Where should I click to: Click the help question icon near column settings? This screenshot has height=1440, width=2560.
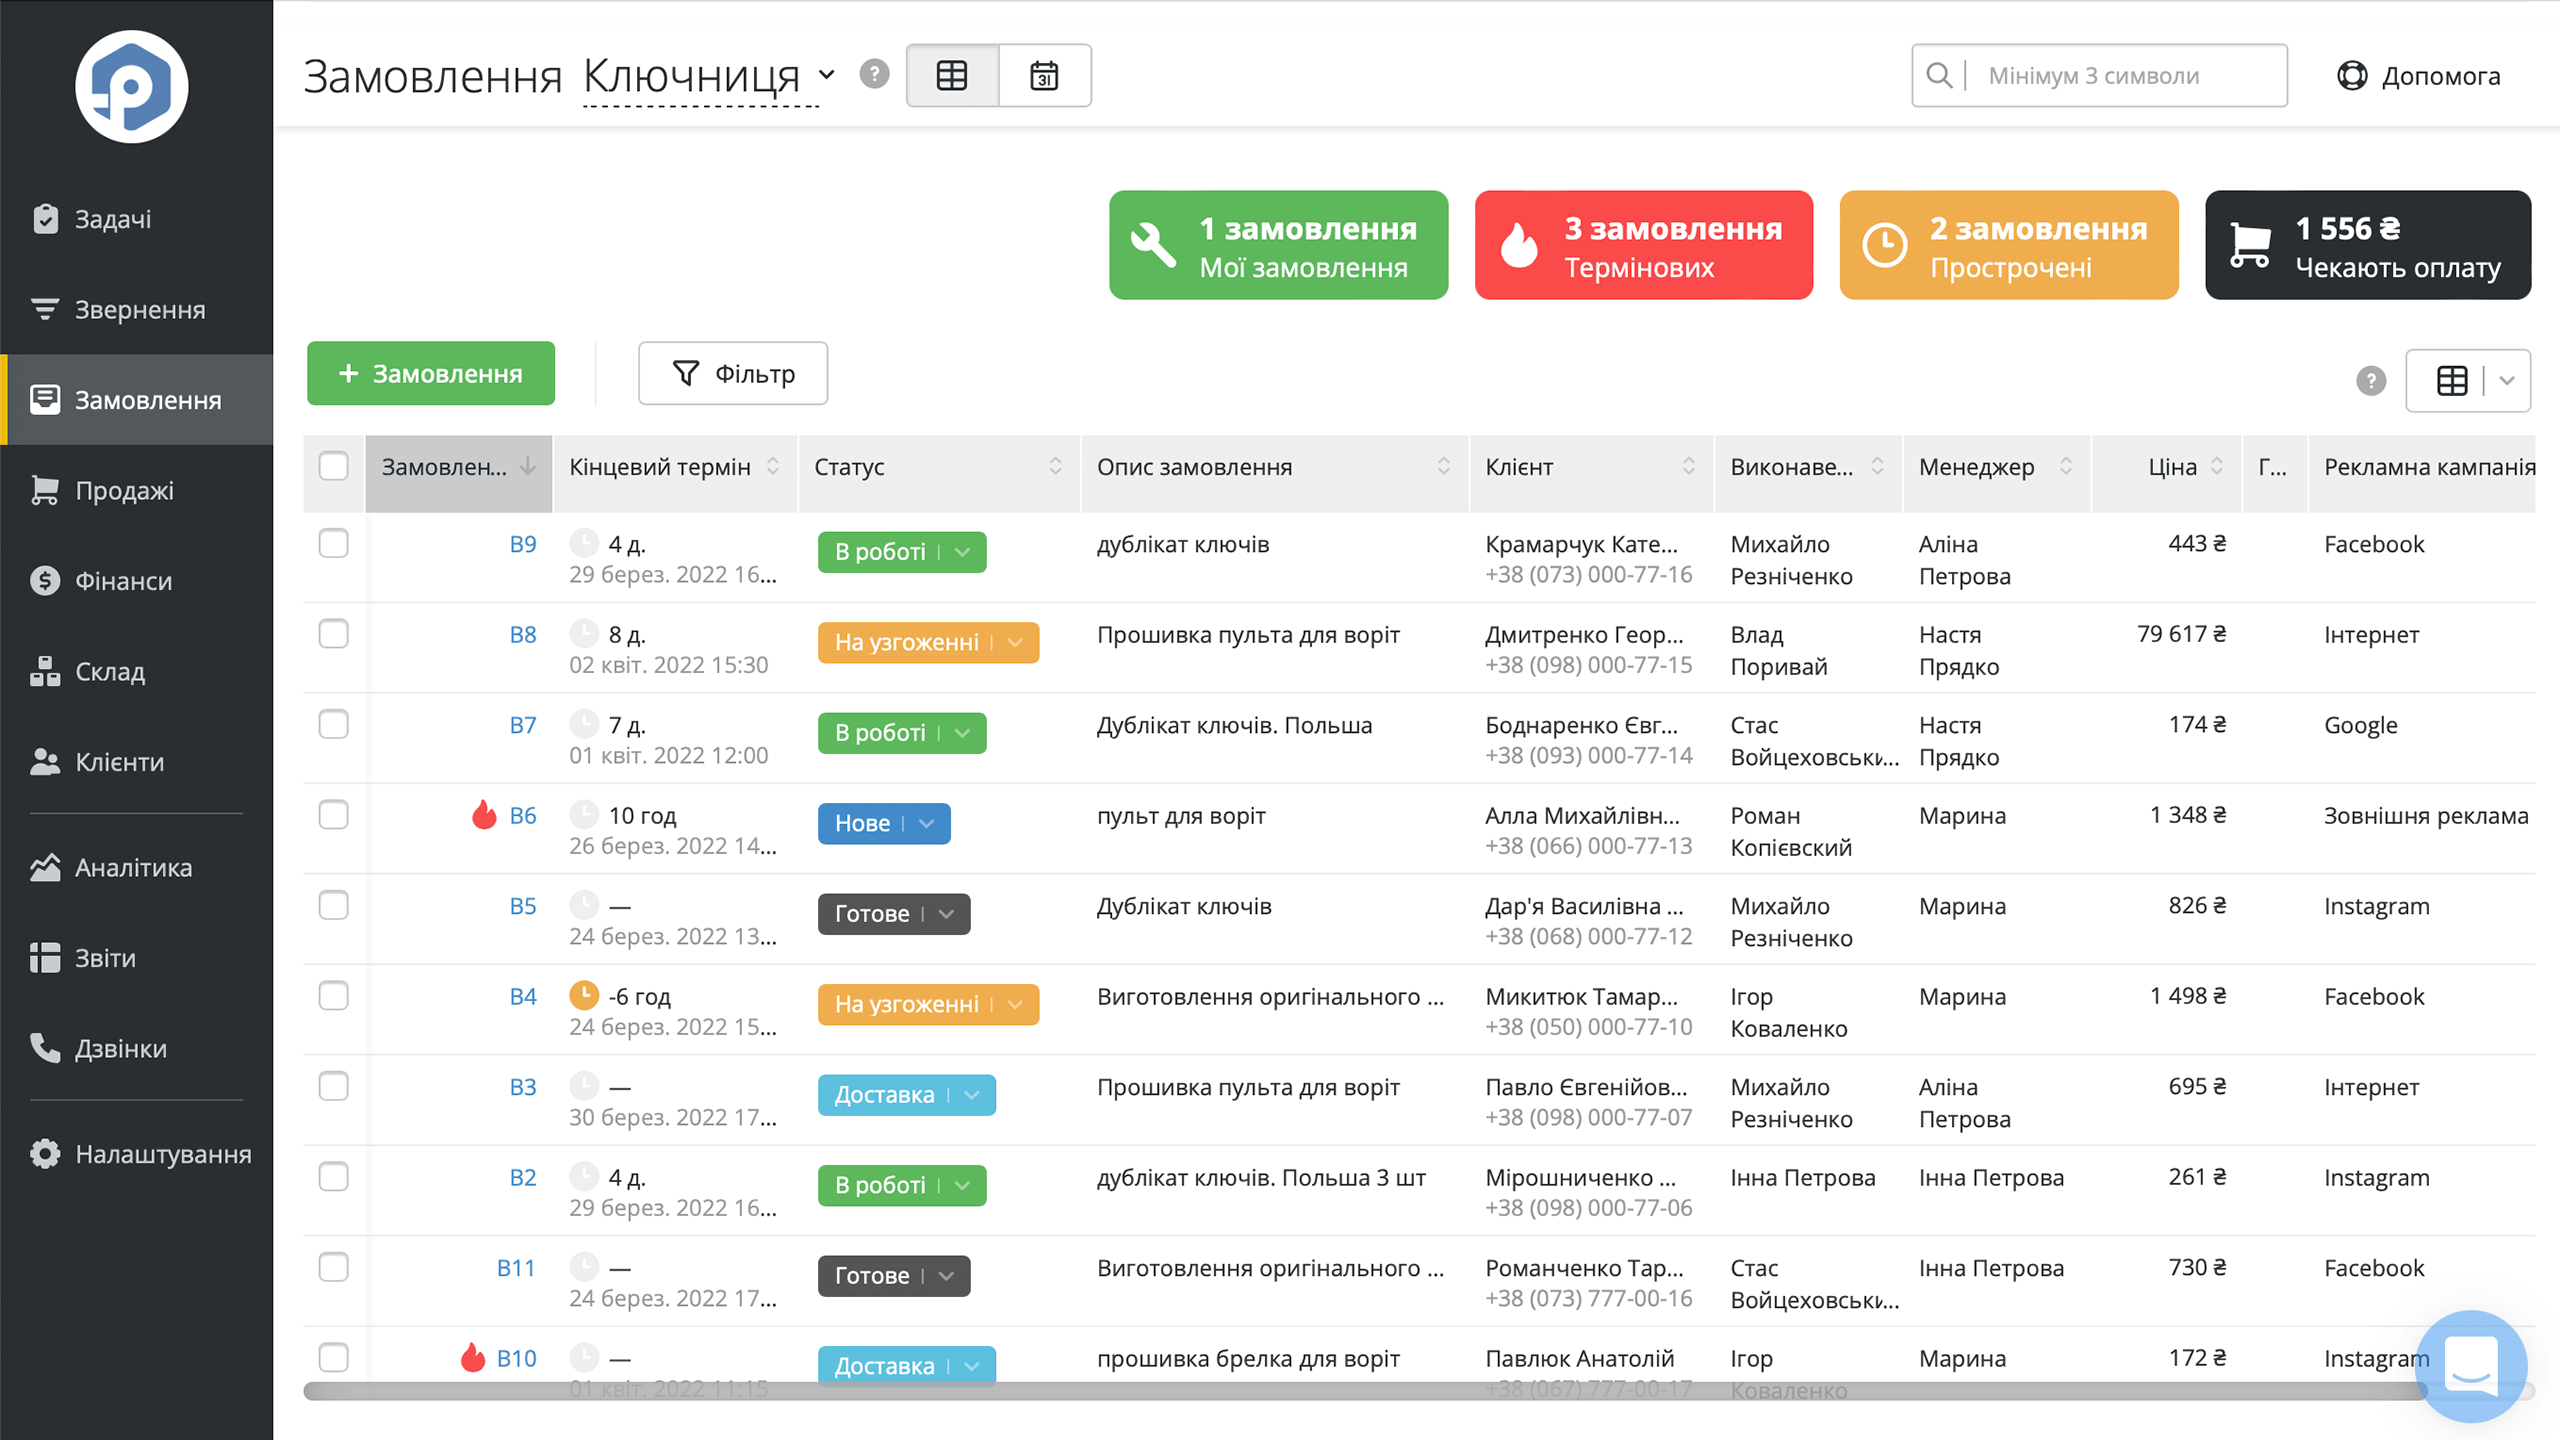[x=2371, y=380]
